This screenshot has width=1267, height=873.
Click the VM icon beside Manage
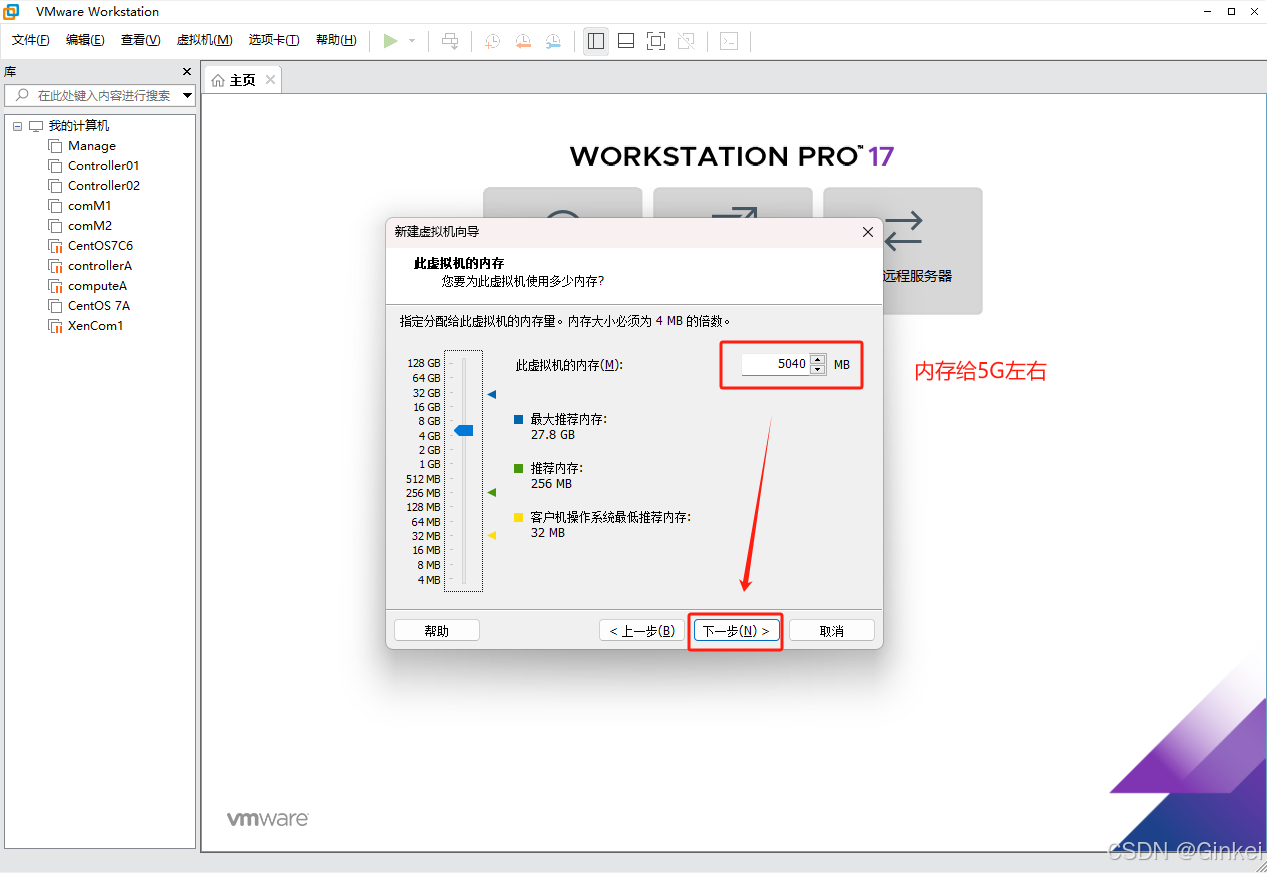click(x=55, y=146)
